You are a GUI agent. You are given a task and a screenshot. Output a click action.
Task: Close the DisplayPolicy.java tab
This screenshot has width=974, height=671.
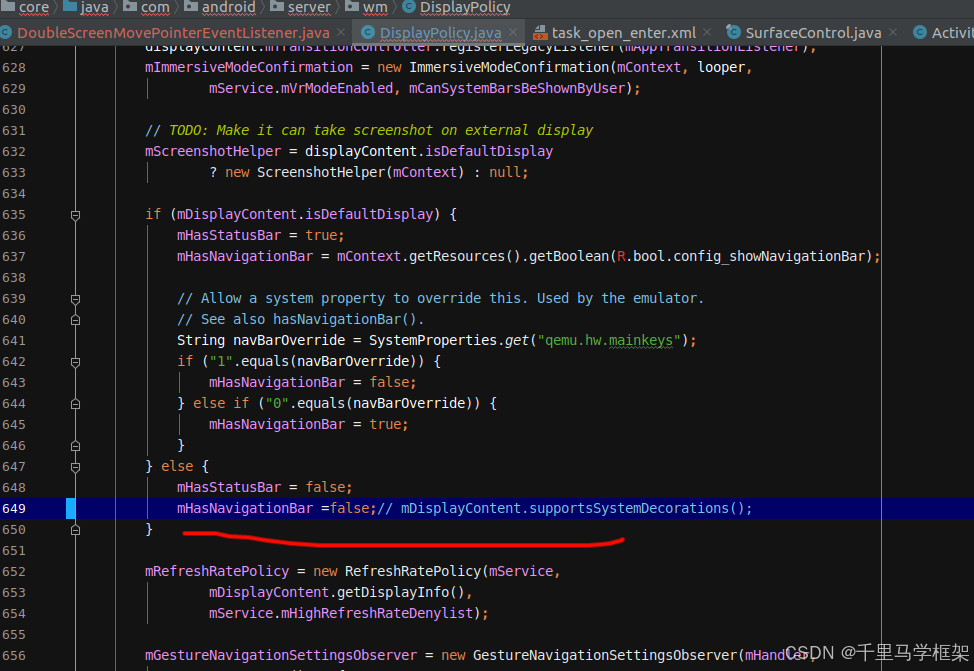(512, 32)
